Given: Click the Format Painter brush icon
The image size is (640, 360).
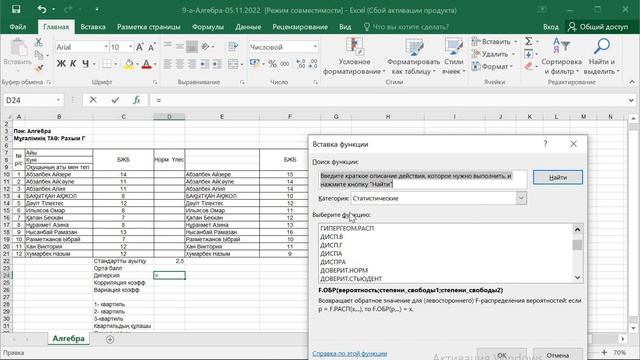Looking at the screenshot, I should point(38,69).
